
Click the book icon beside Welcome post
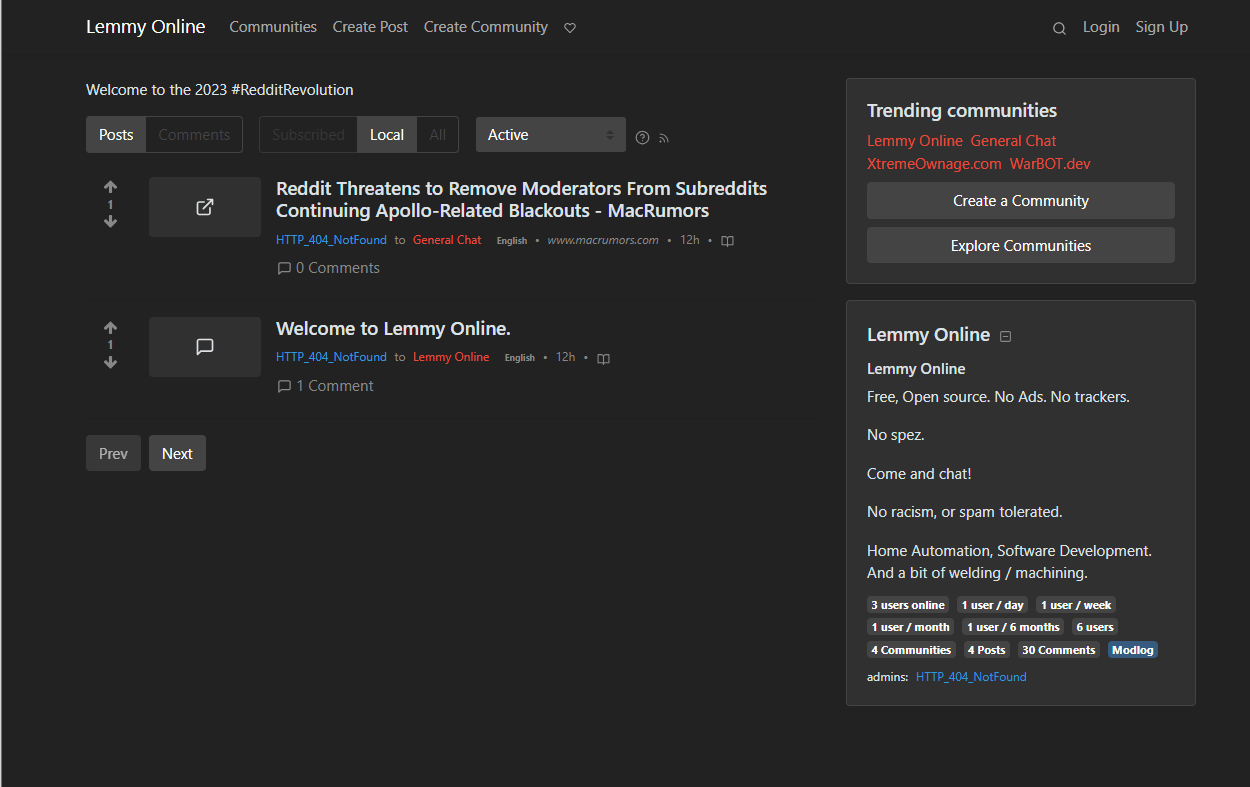pos(603,358)
